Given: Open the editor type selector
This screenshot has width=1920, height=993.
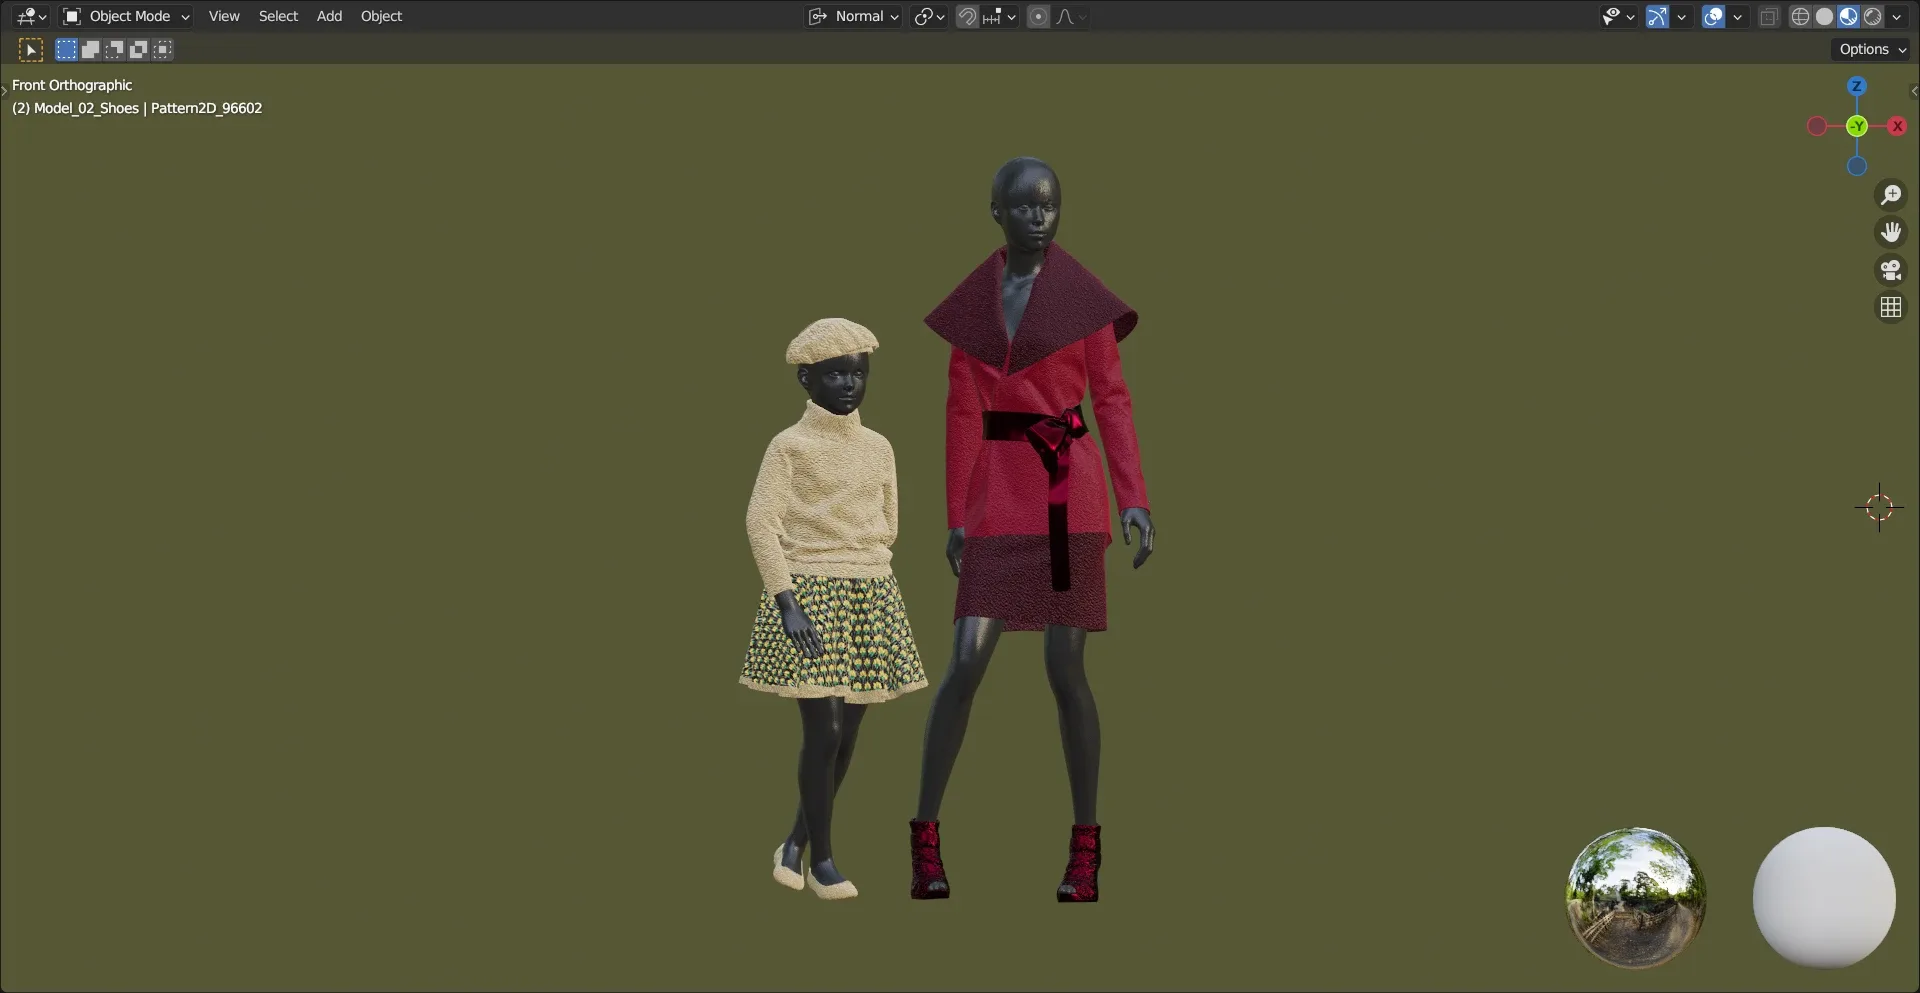Looking at the screenshot, I should [32, 16].
